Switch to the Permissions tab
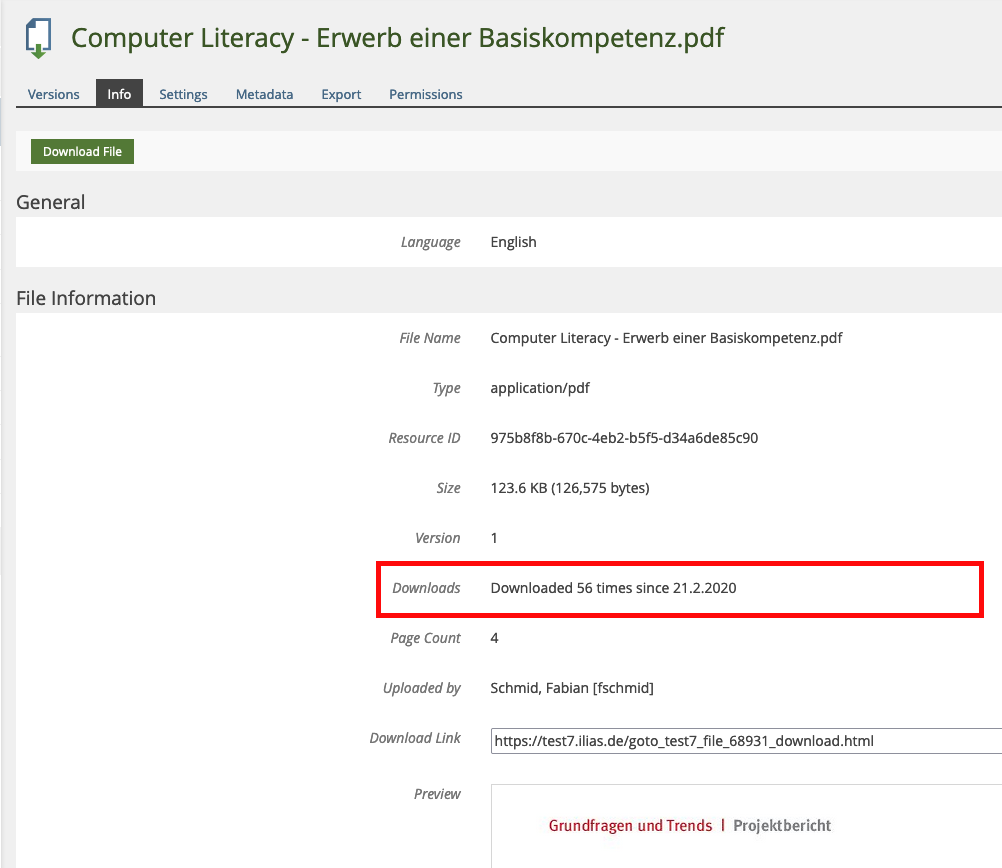This screenshot has width=1002, height=868. pos(425,94)
